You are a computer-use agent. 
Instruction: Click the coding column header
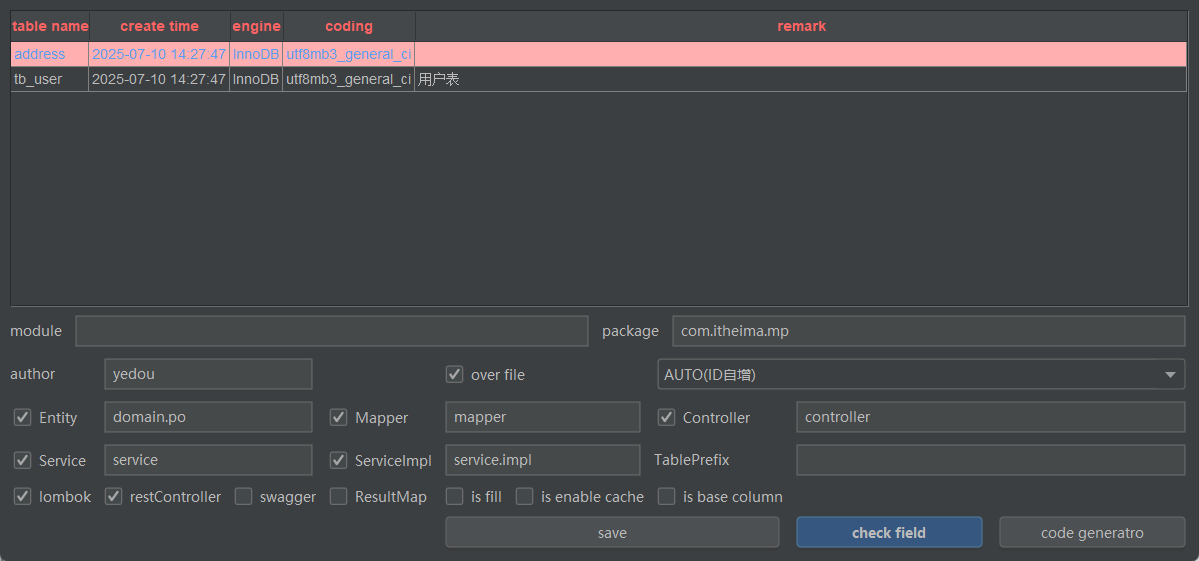click(x=349, y=27)
